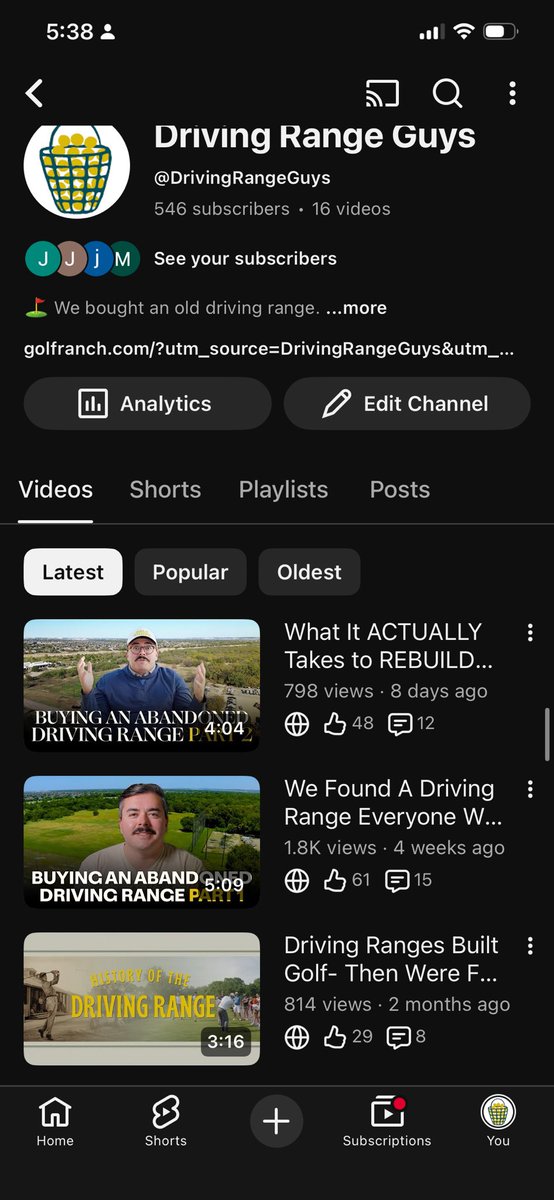This screenshot has height=1200, width=554.
Task: Go to Home in bottom navigation
Action: pos(55,1121)
